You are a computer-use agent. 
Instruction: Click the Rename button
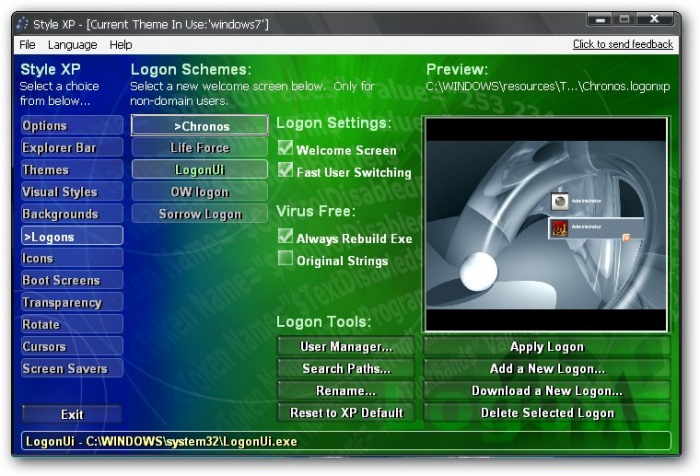pyautogui.click(x=346, y=391)
